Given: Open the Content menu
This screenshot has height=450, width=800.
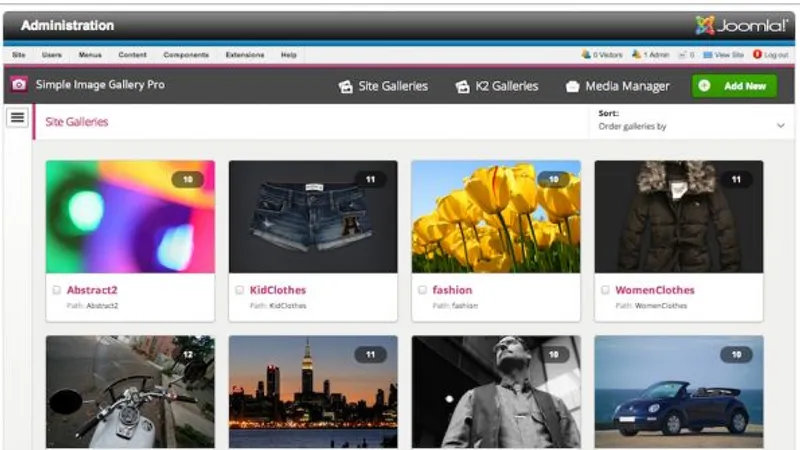Looking at the screenshot, I should [132, 55].
